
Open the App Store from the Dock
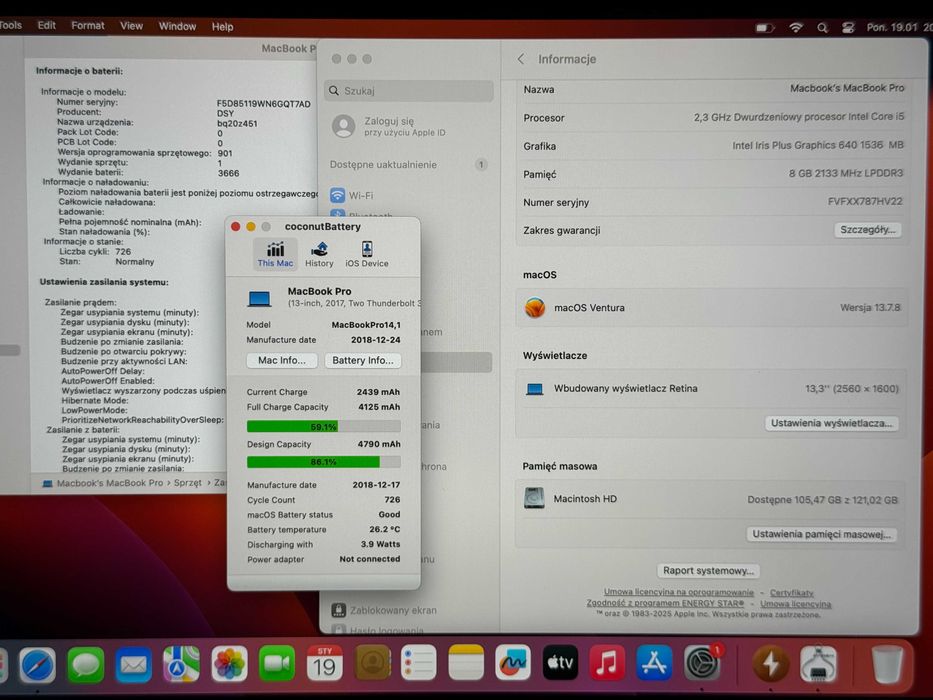pyautogui.click(x=654, y=662)
